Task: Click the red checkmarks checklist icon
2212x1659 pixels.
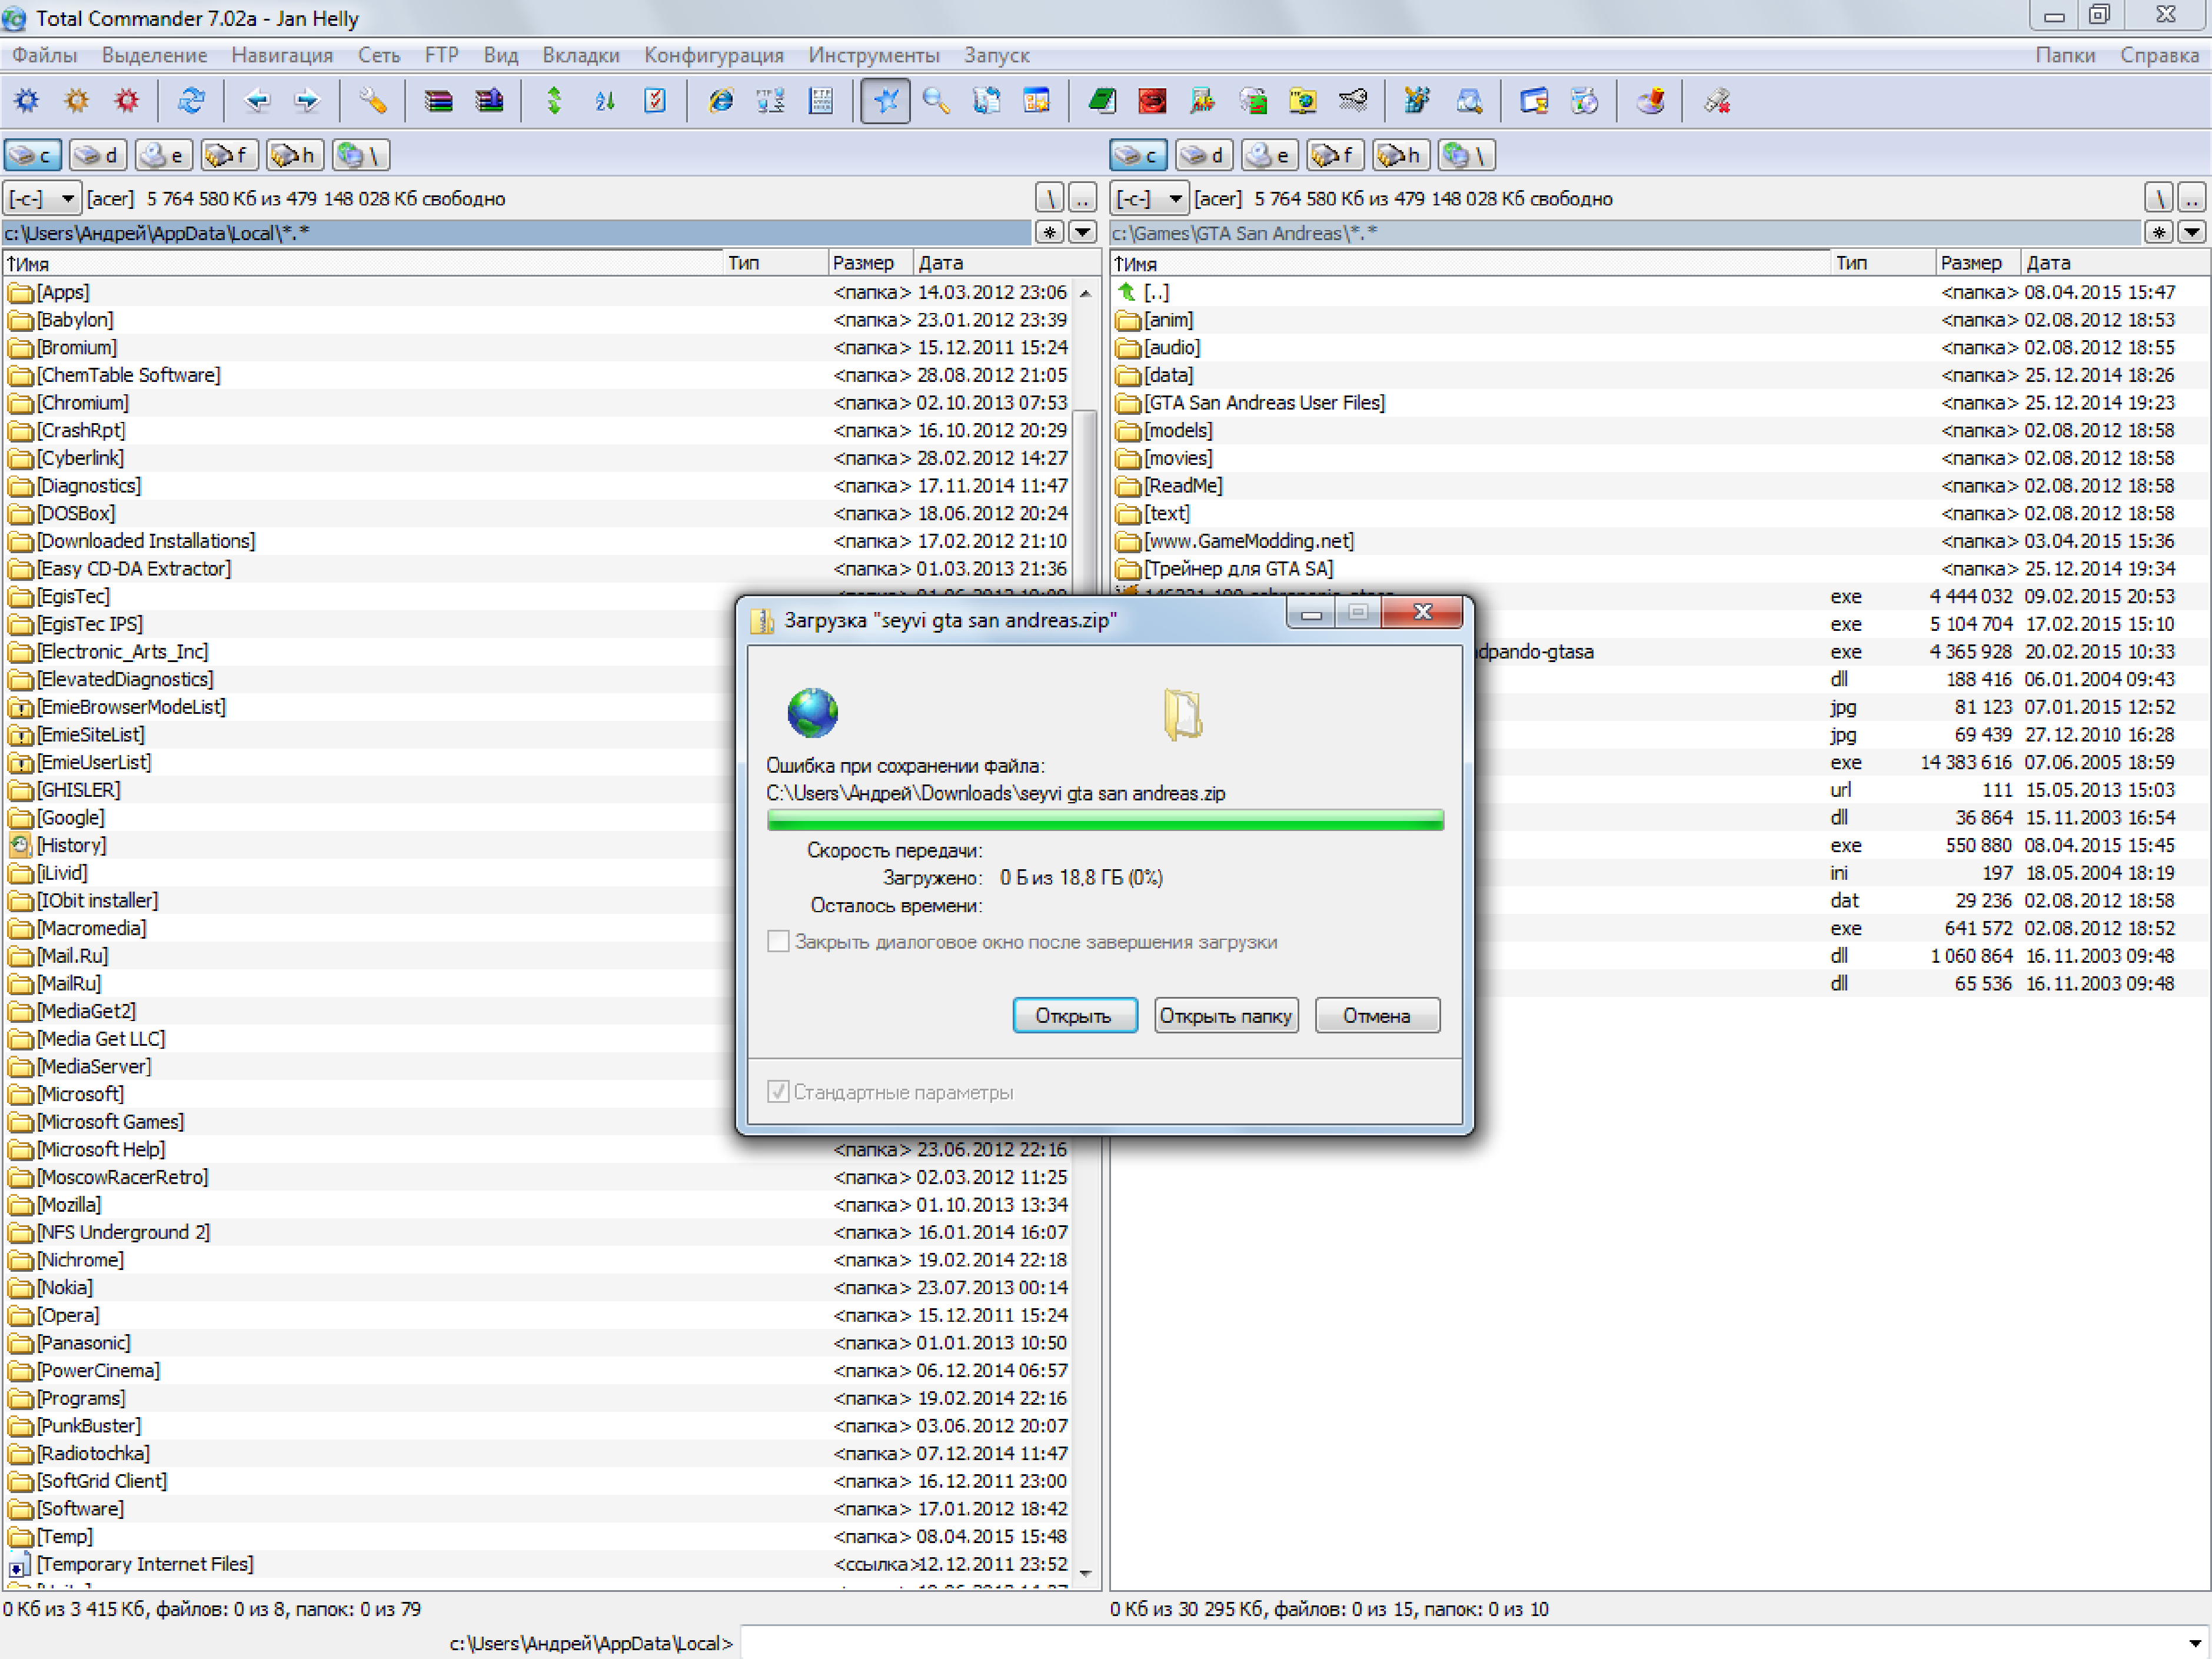Action: coord(655,101)
